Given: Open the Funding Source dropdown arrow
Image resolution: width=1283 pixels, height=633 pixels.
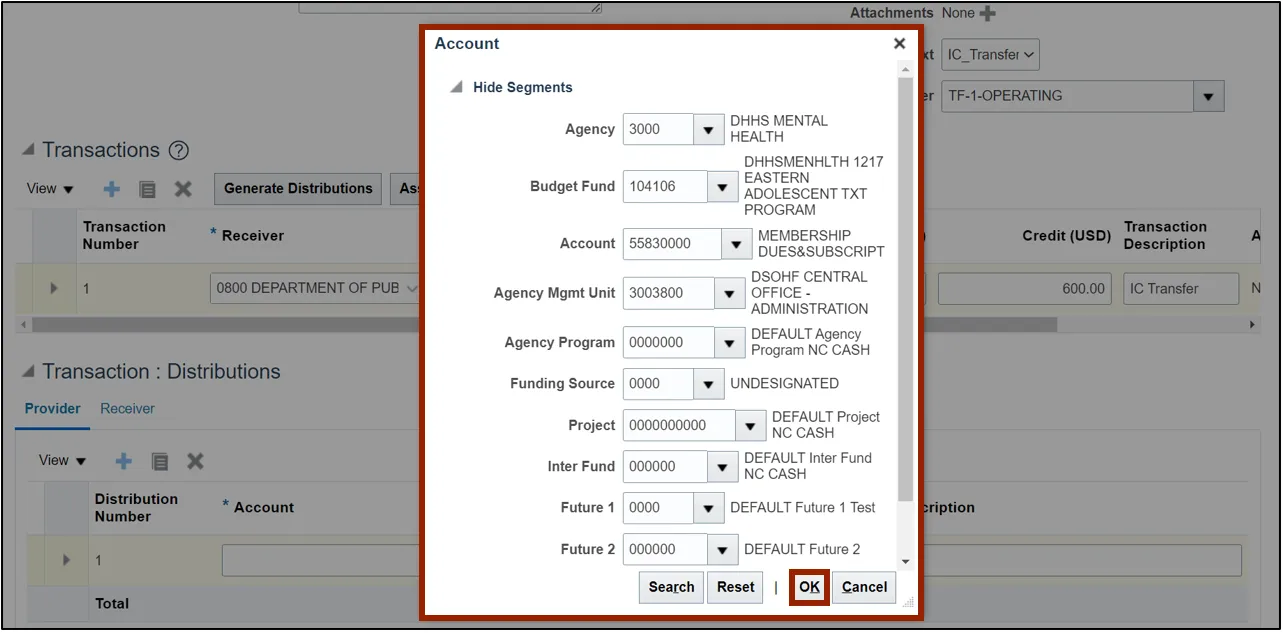Looking at the screenshot, I should tap(709, 384).
